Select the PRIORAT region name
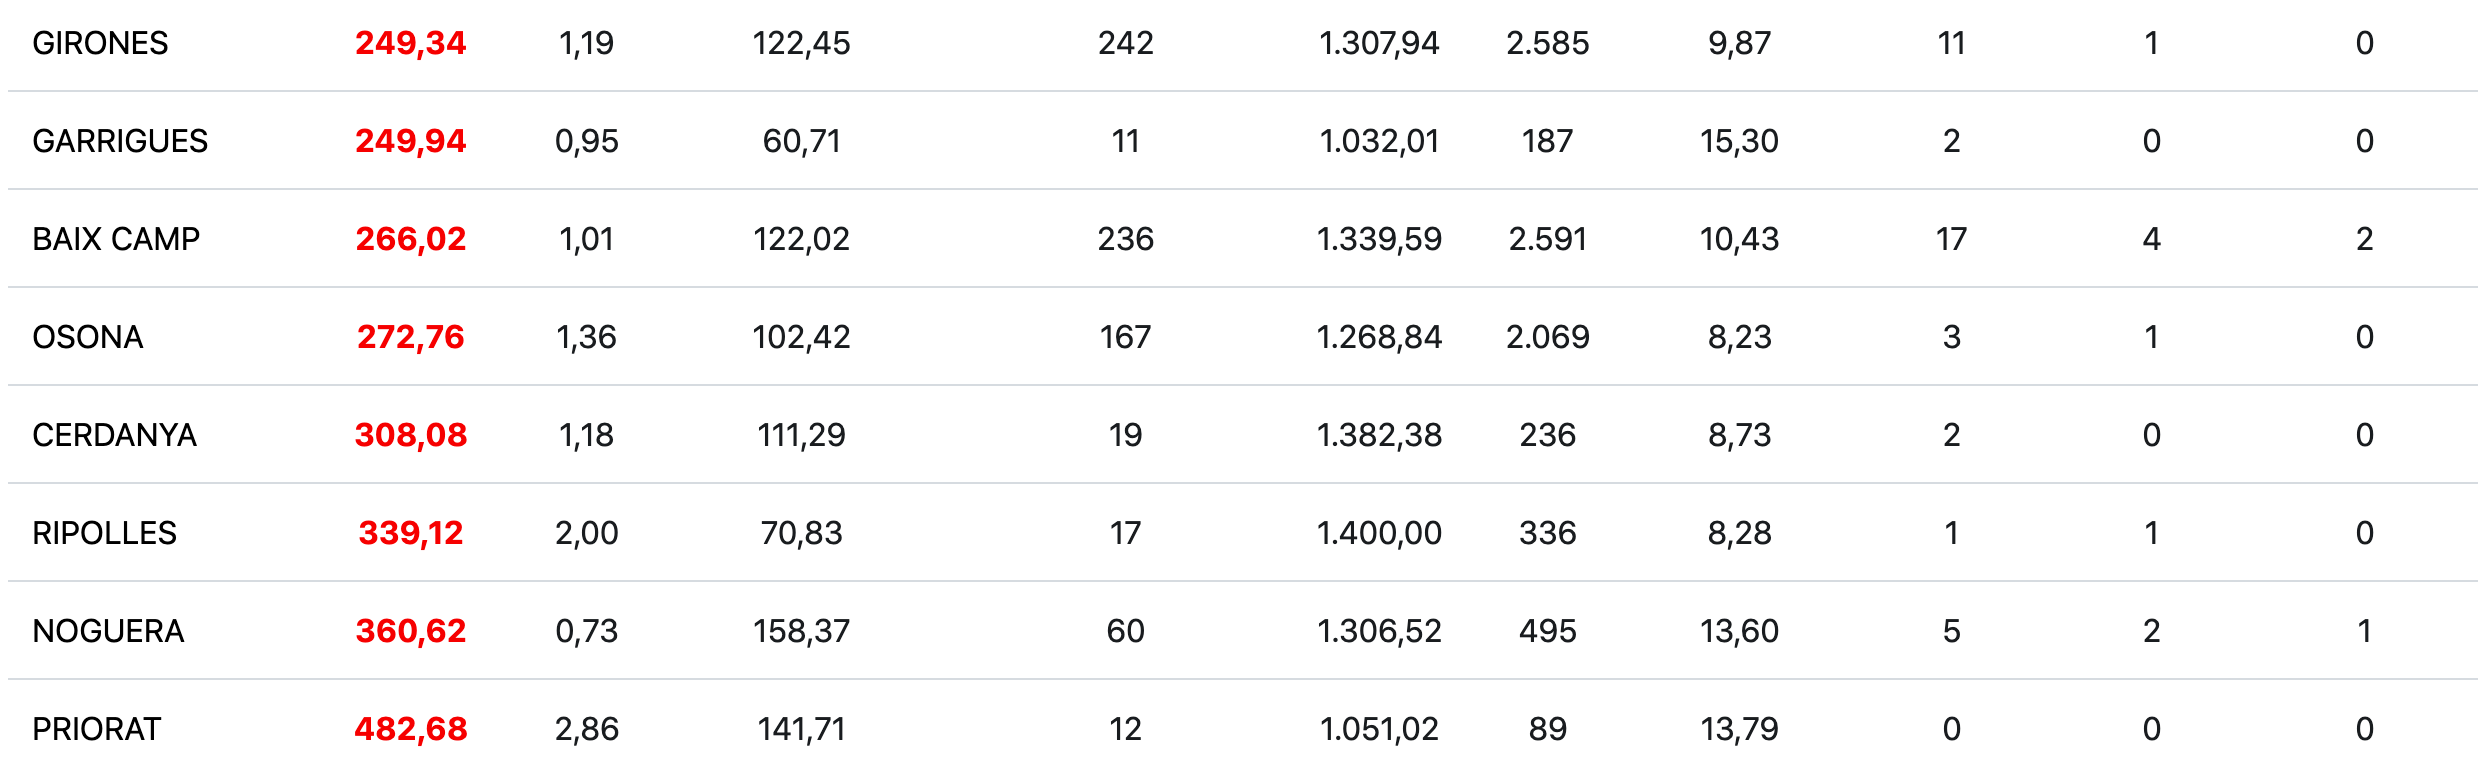The width and height of the screenshot is (2484, 782). coord(96,729)
